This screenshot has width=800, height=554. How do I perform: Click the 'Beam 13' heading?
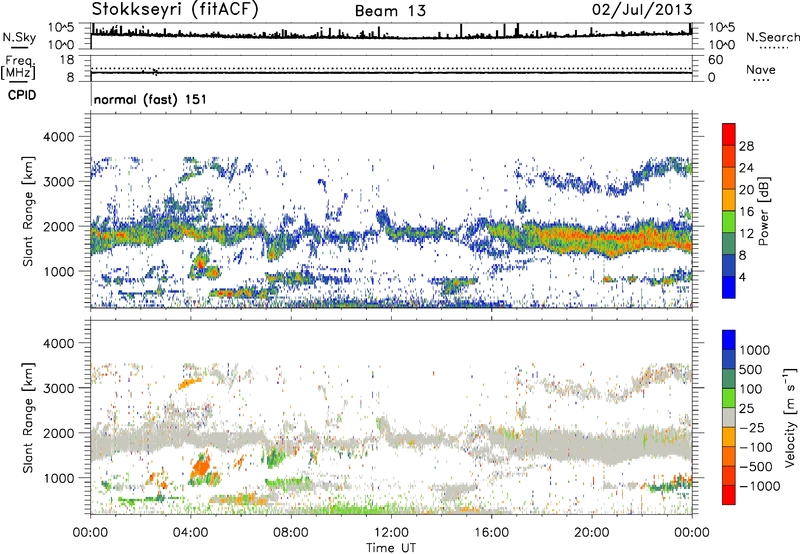pos(390,11)
